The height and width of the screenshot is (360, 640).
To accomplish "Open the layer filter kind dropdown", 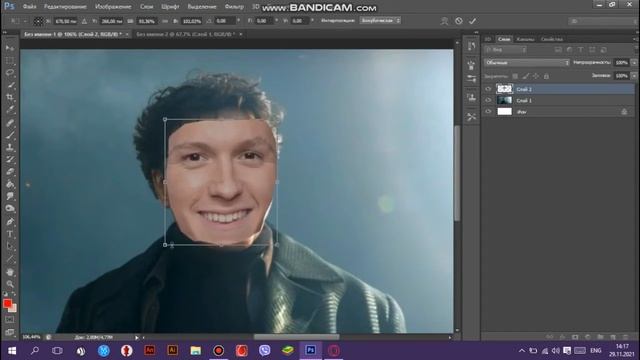I will [505, 50].
